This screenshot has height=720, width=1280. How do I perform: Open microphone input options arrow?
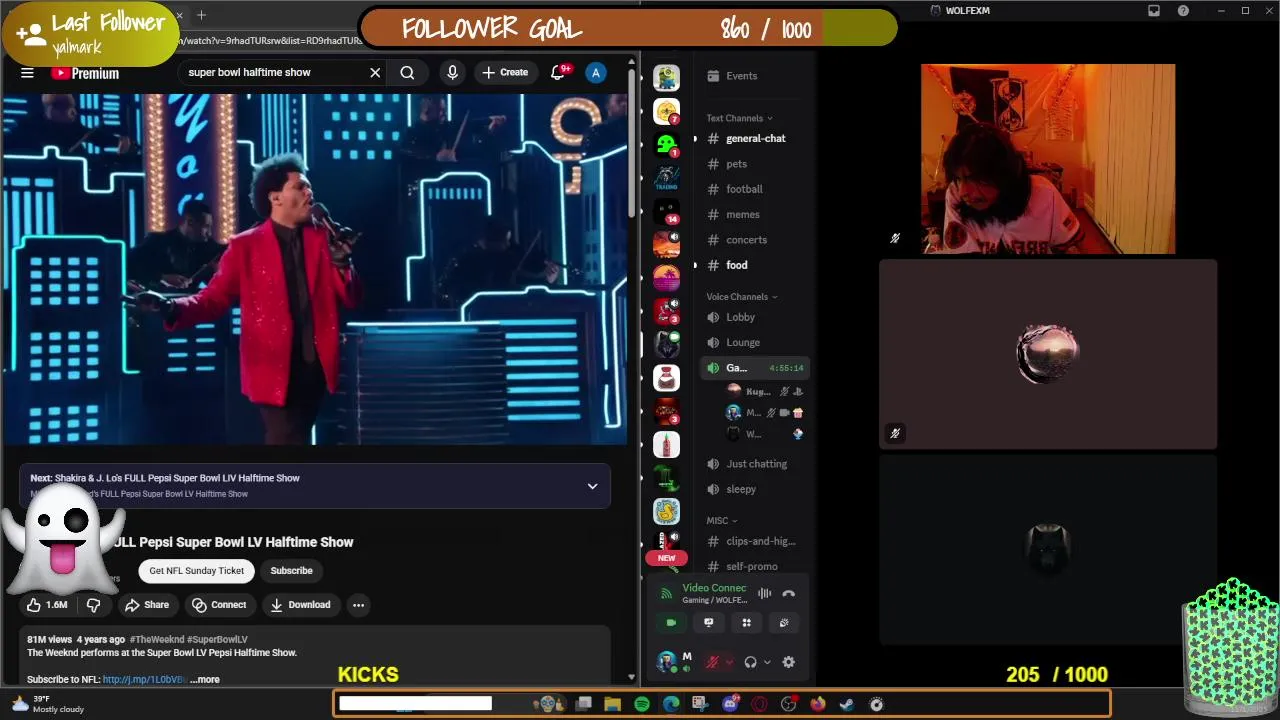tap(729, 662)
